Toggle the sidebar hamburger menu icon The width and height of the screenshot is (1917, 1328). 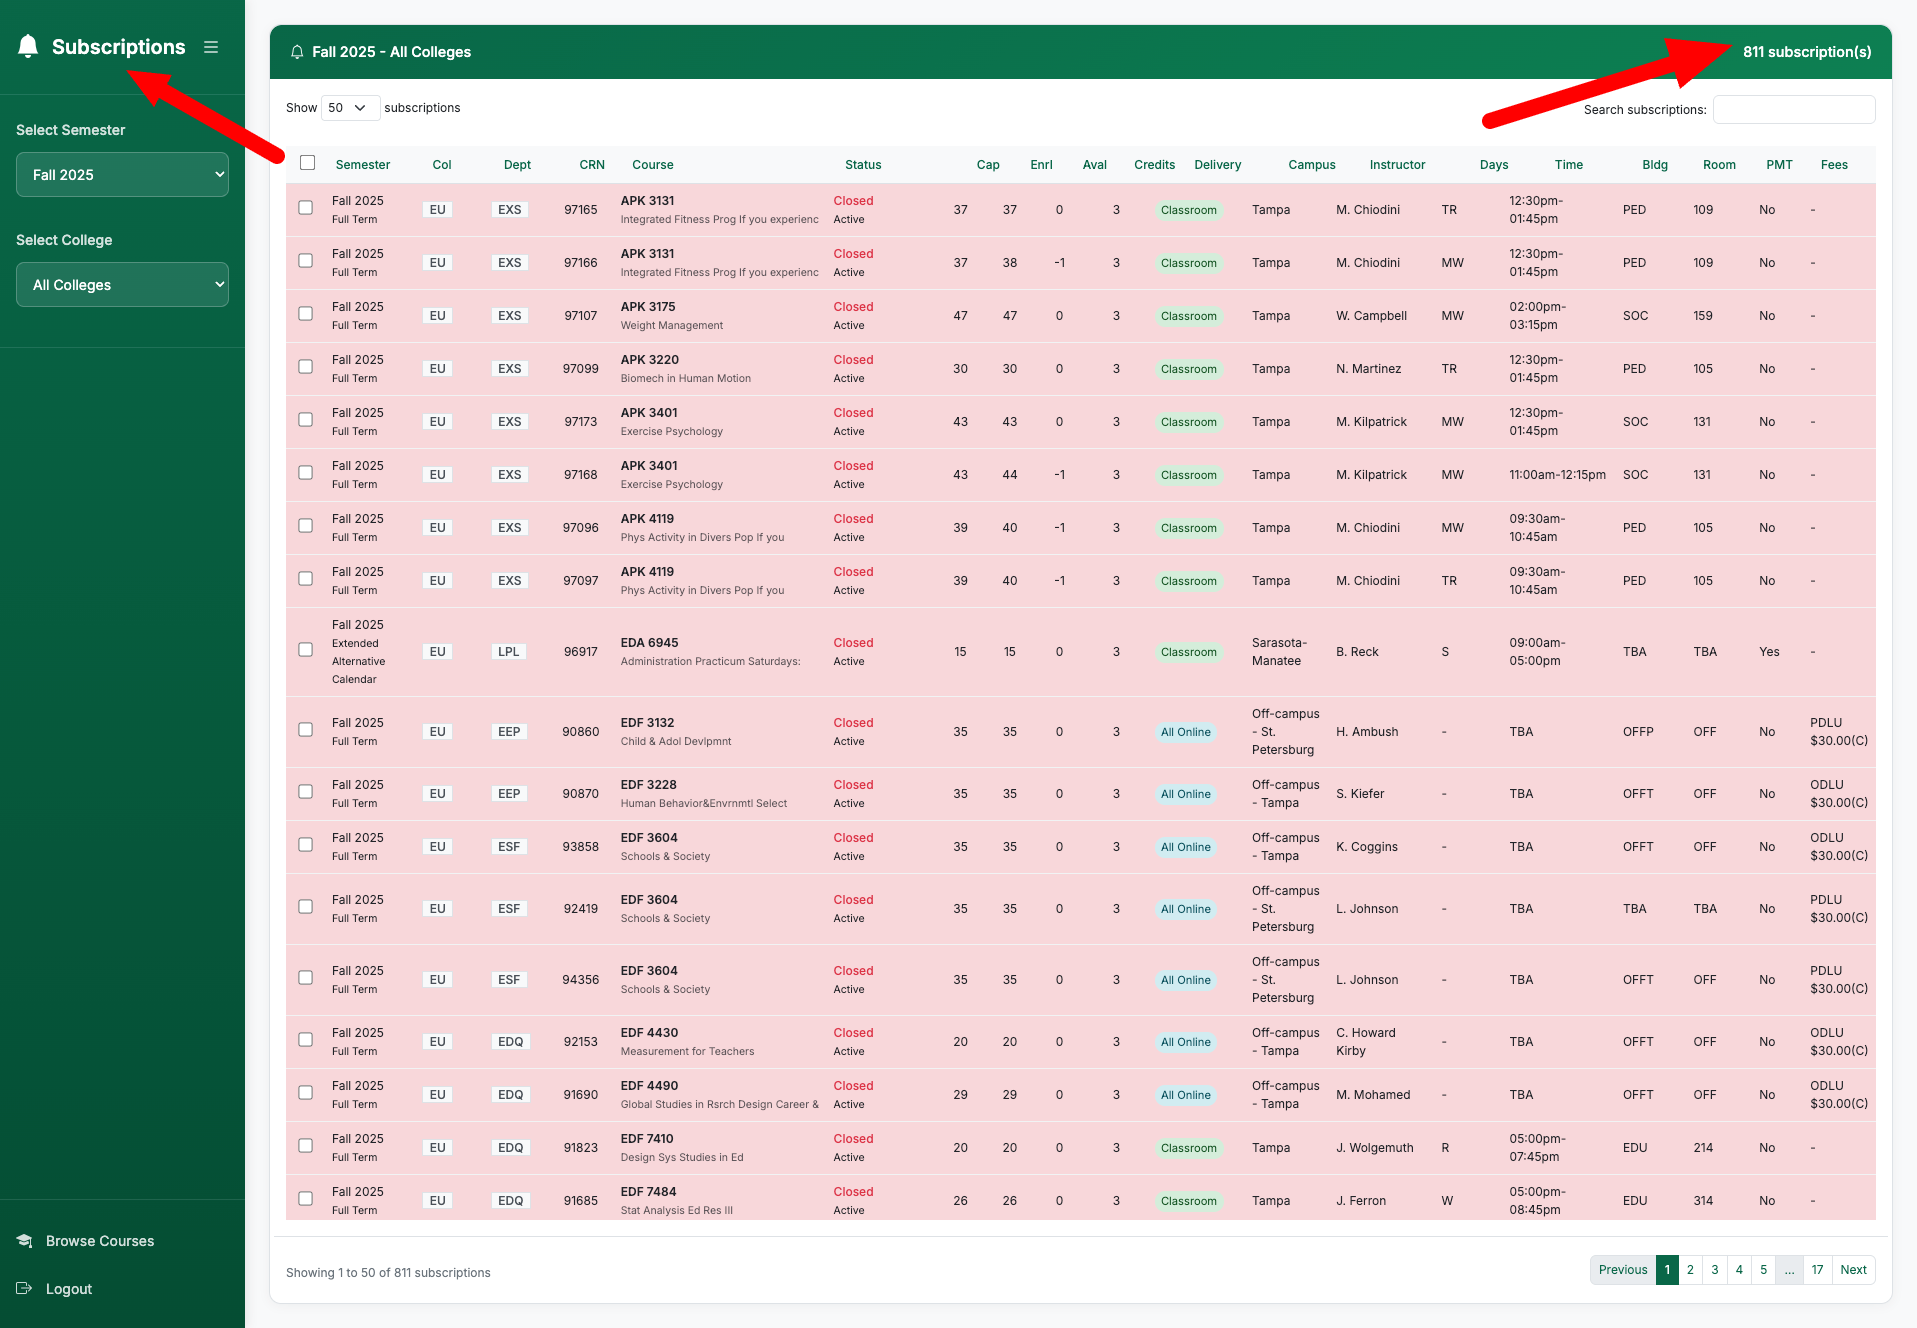point(211,47)
